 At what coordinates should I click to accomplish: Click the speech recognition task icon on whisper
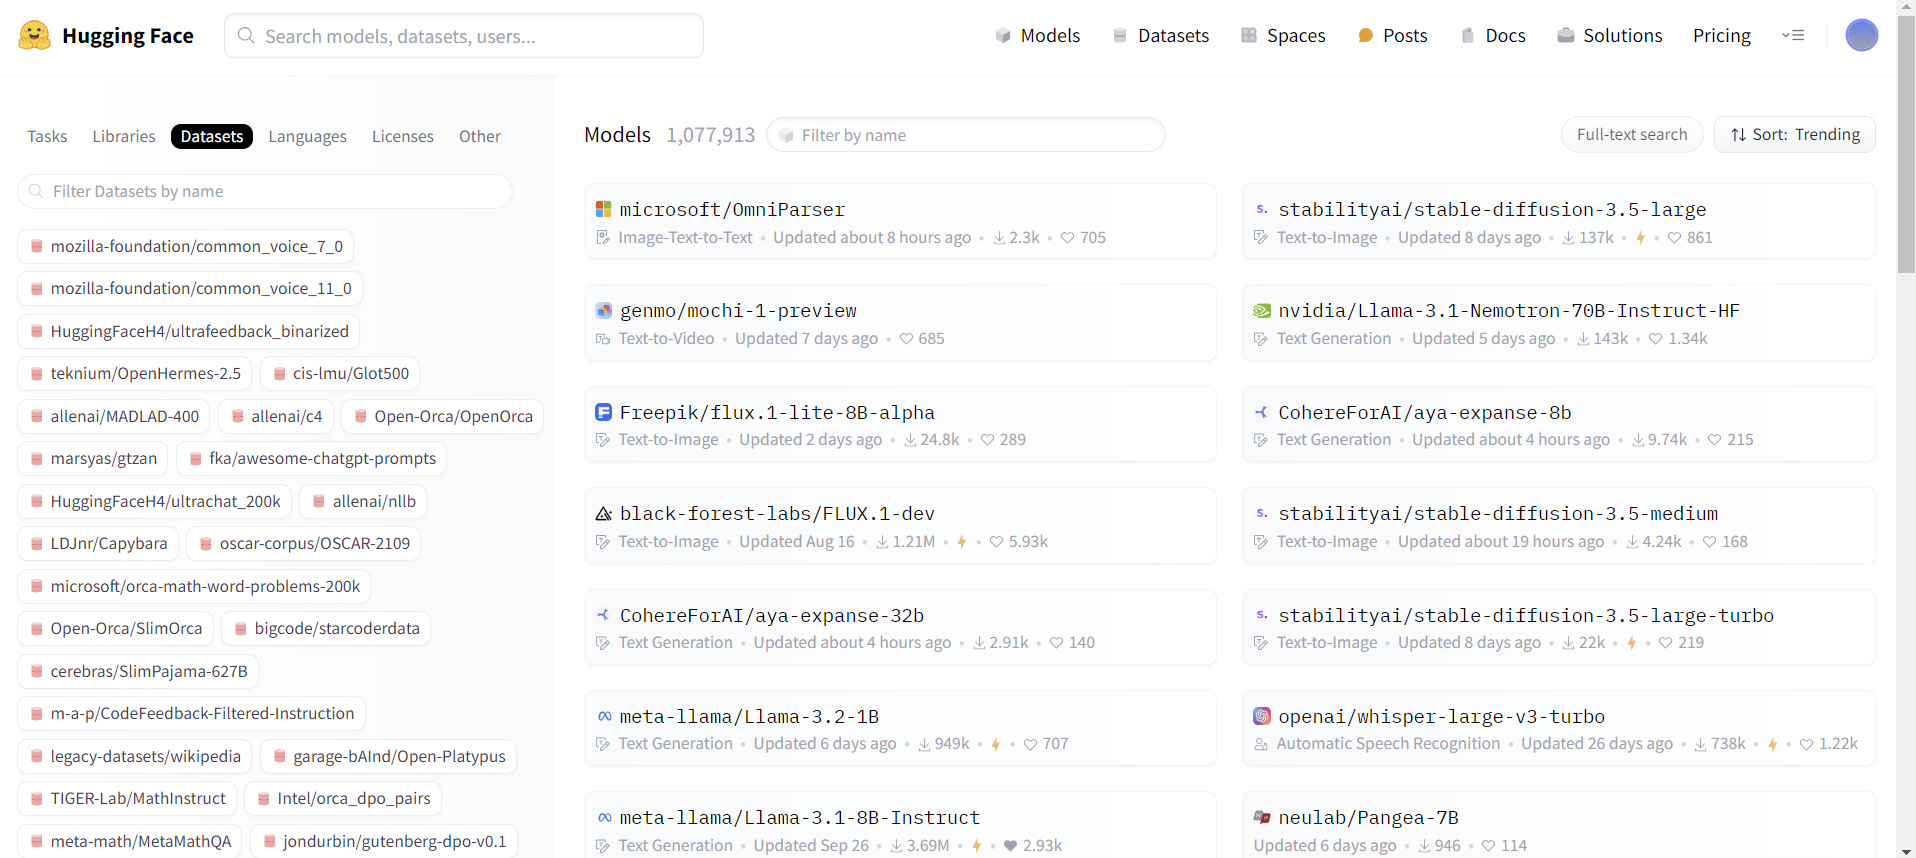pos(1261,744)
